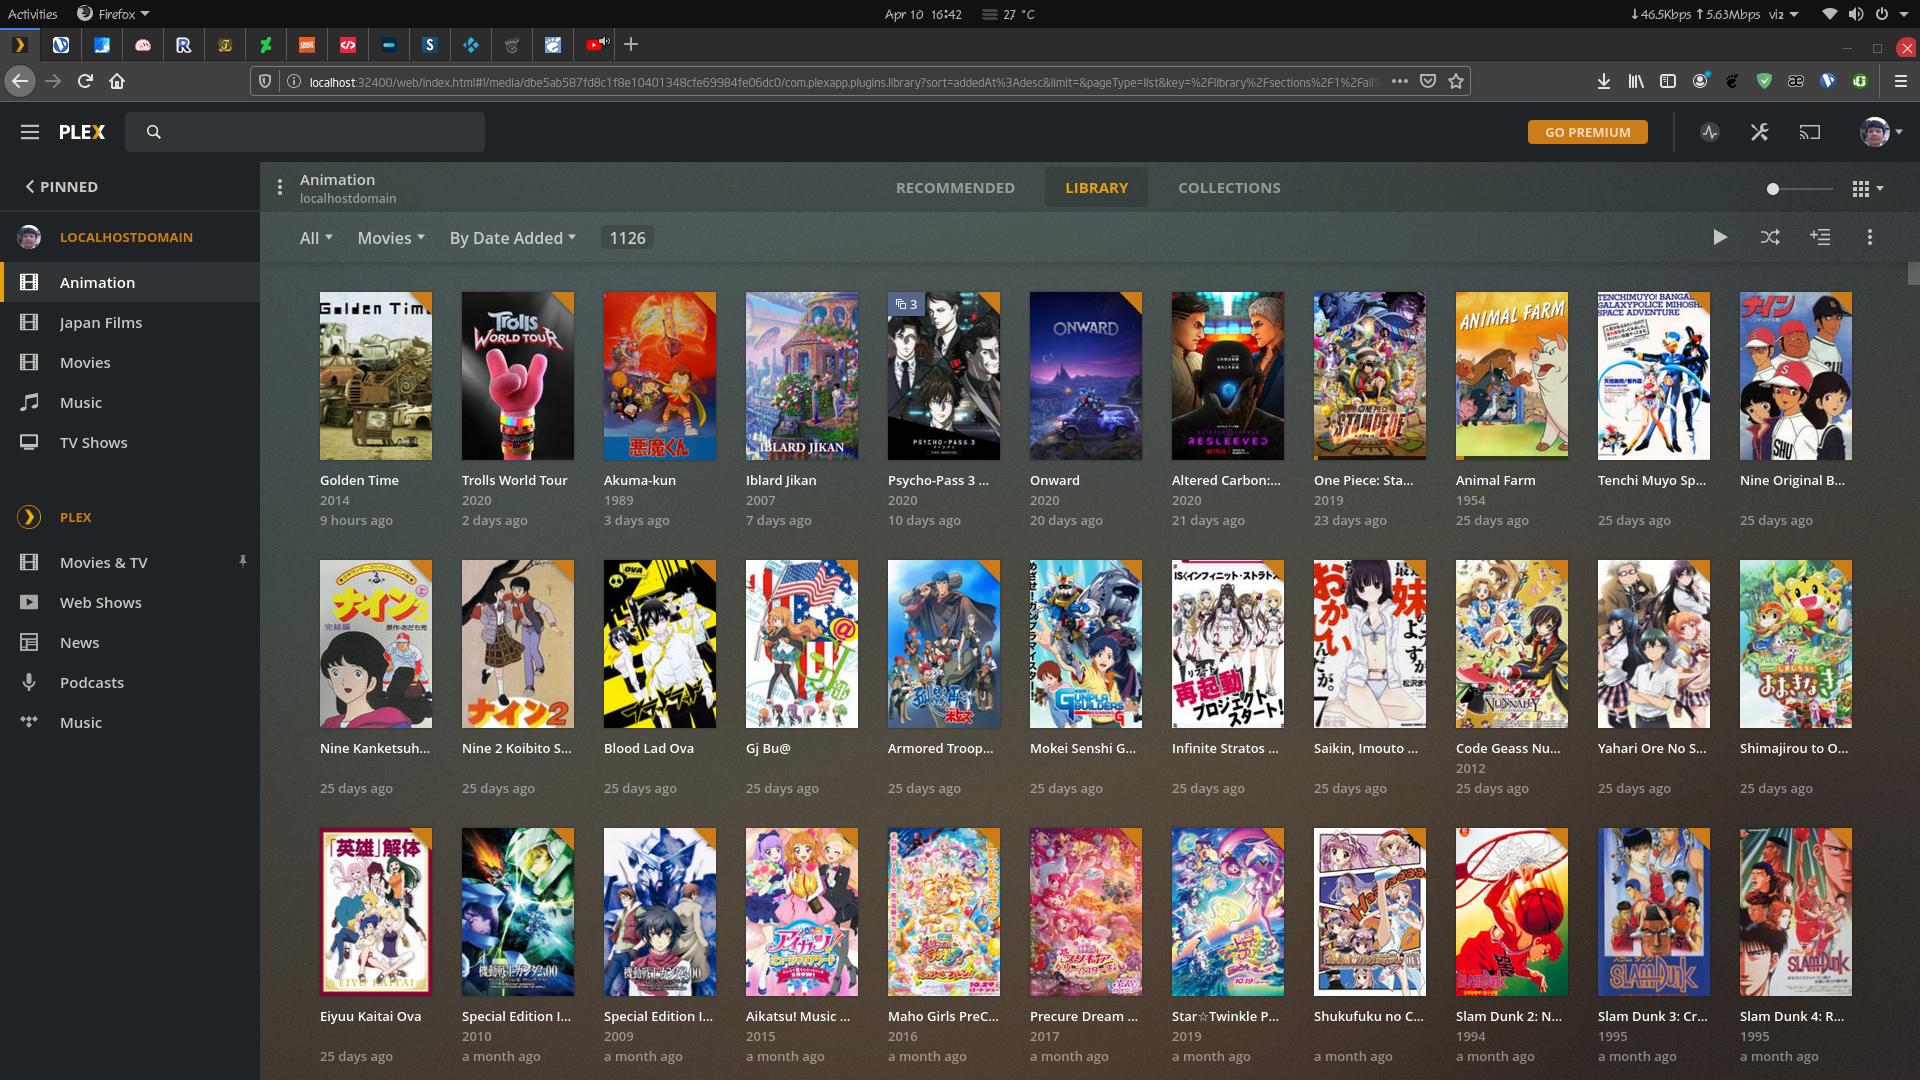
Task: Open Slam Dunk 2 poster
Action: 1512,912
